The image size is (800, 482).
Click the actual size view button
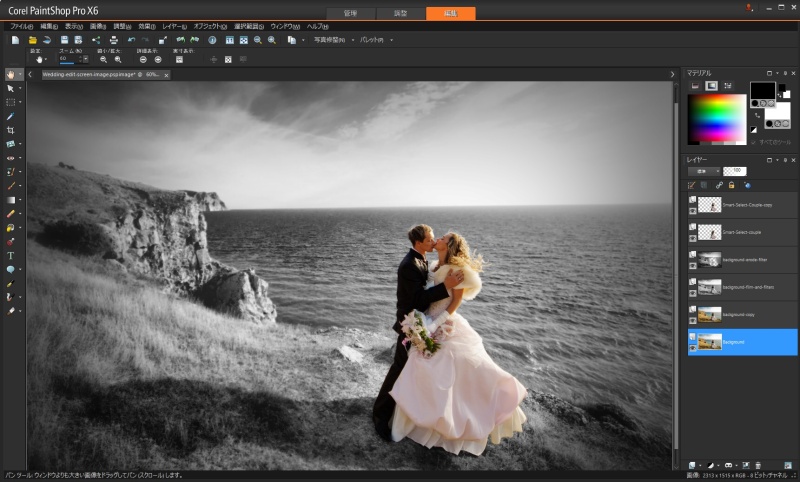tap(179, 60)
